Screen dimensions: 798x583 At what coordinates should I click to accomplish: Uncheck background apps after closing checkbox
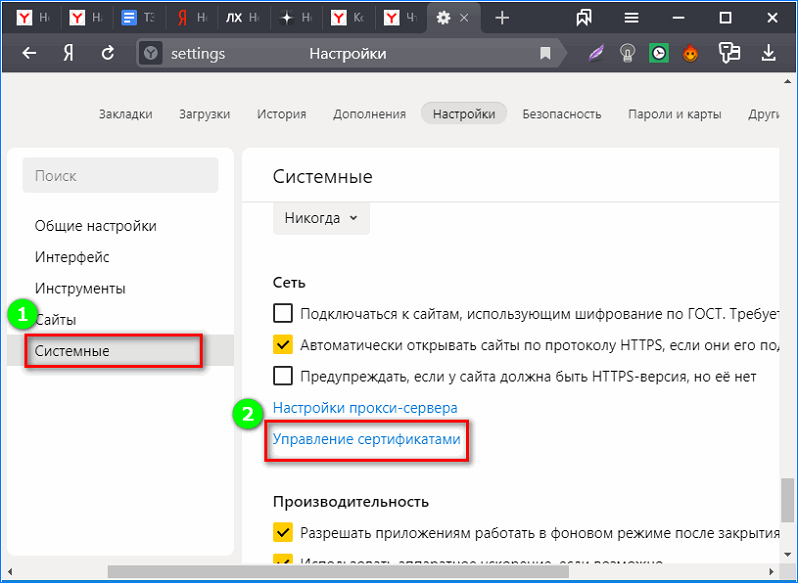click(x=282, y=533)
